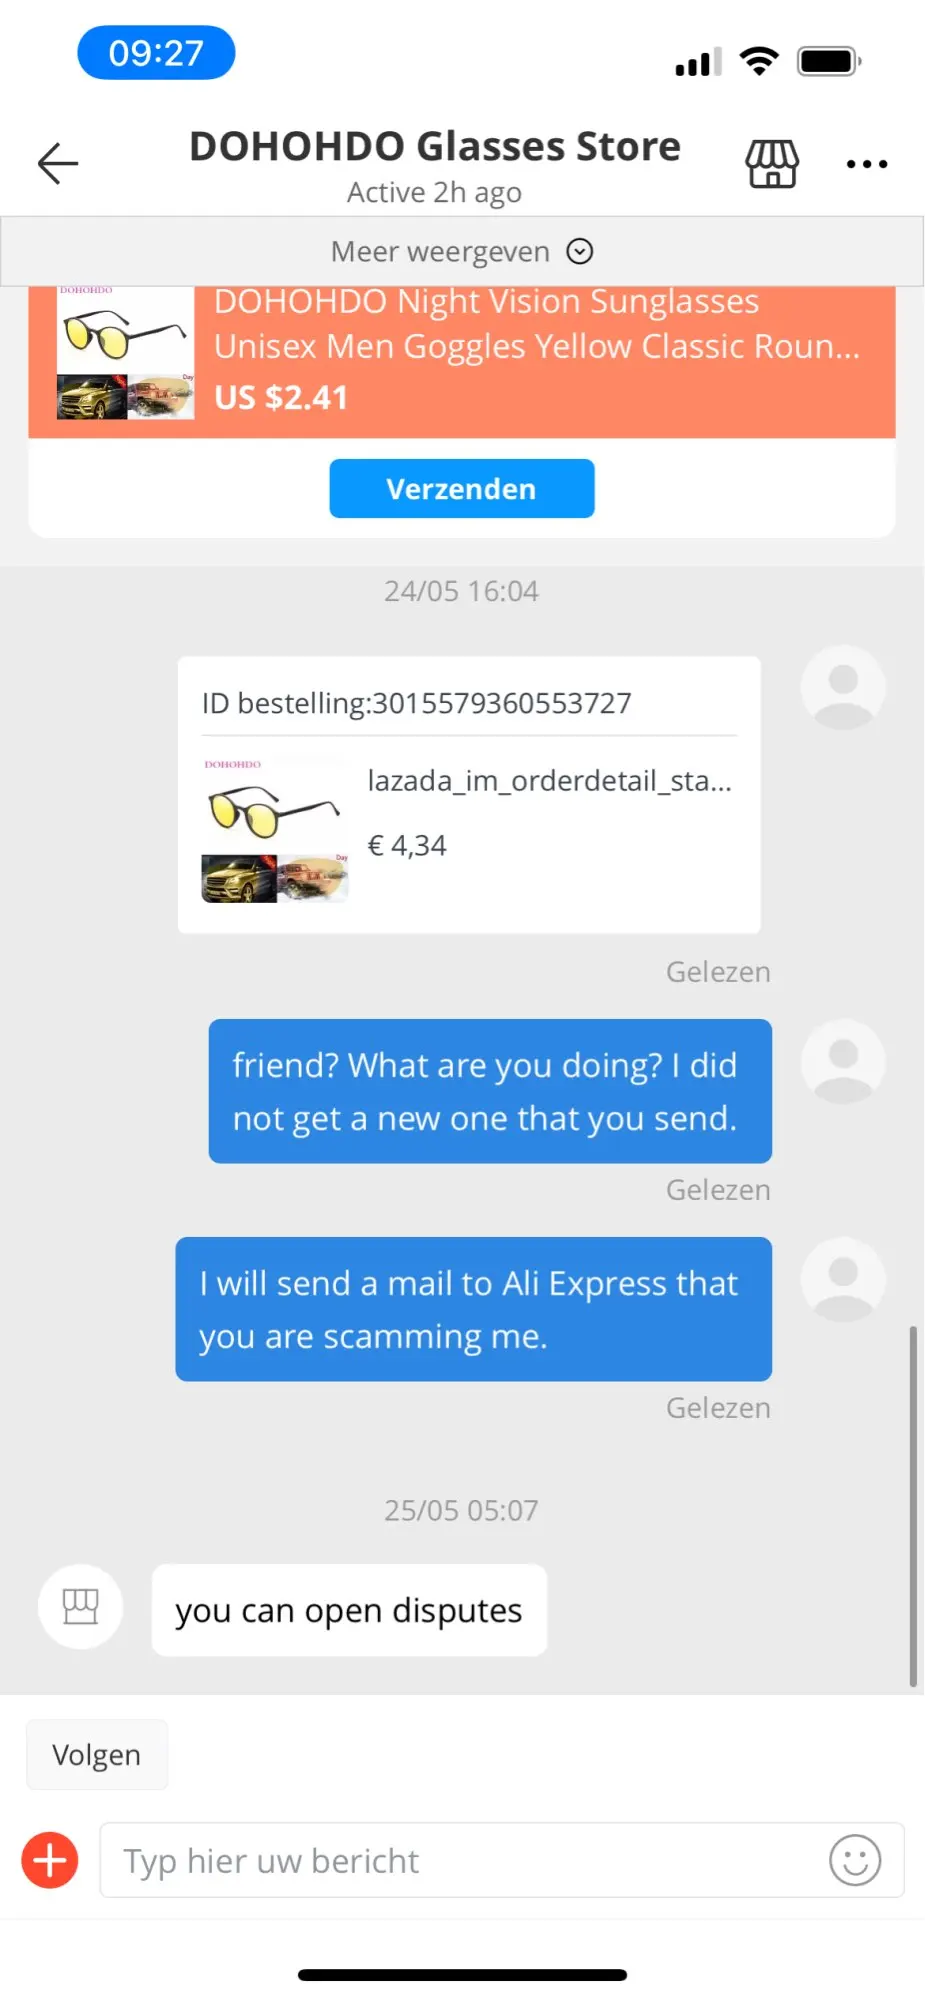Viewport: 925px width, 2000px height.
Task: Tap user avatar beside the order message
Action: click(843, 687)
